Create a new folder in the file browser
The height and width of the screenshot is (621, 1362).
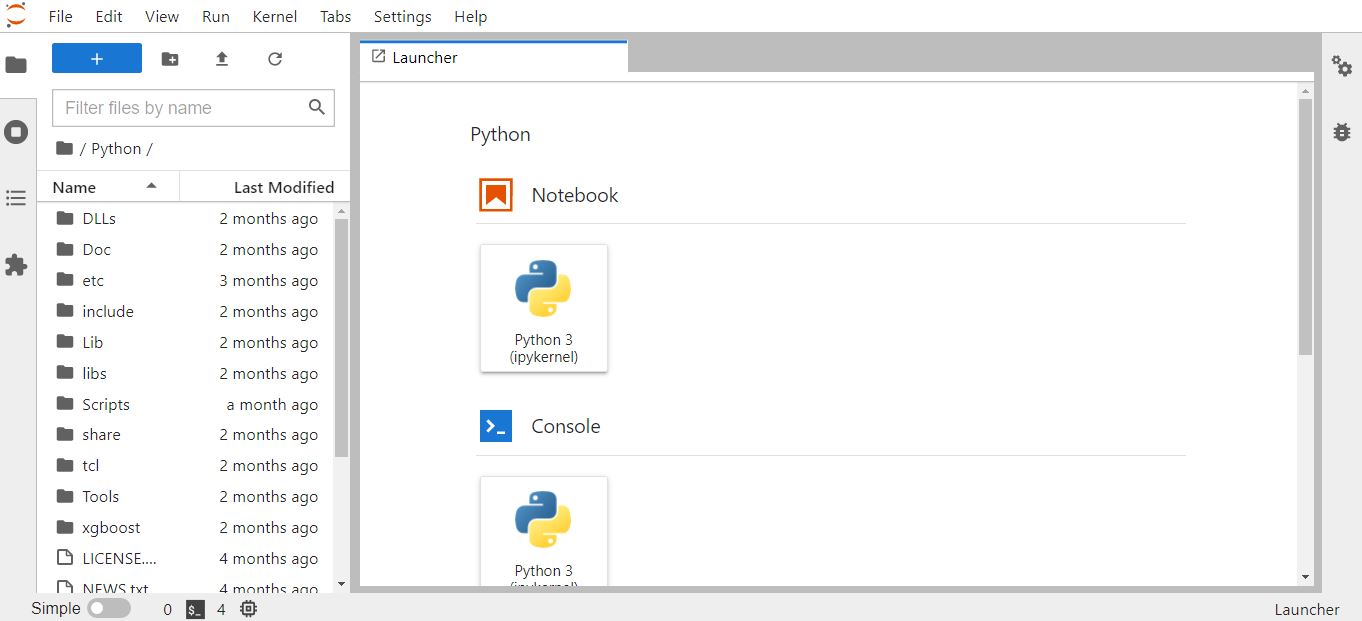point(169,59)
